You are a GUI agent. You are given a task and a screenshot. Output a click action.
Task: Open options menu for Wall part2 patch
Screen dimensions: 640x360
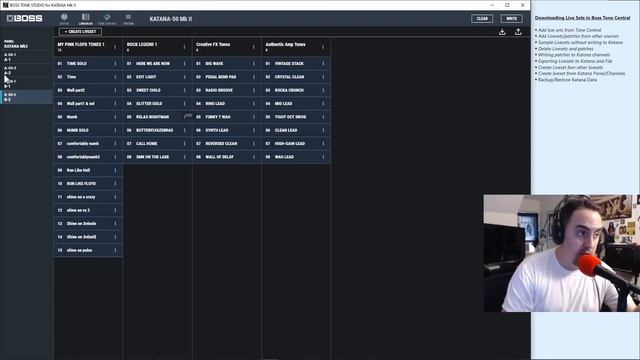[115, 90]
